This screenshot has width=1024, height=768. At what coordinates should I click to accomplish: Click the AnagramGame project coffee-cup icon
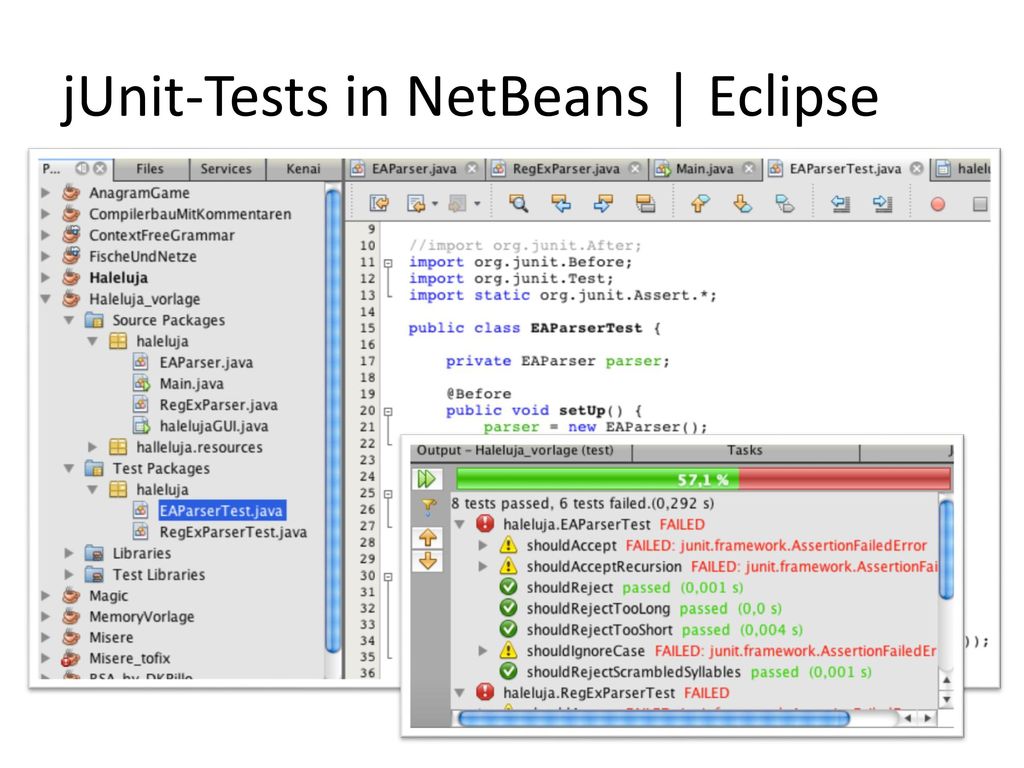click(x=71, y=193)
